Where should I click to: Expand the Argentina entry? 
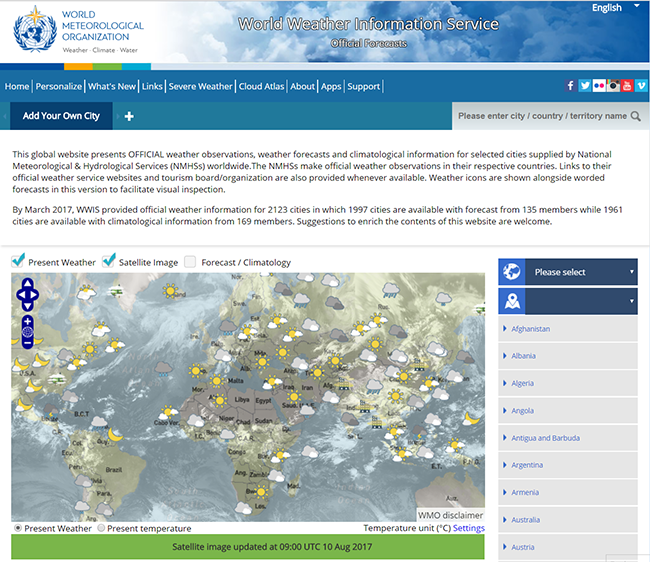tap(568, 465)
